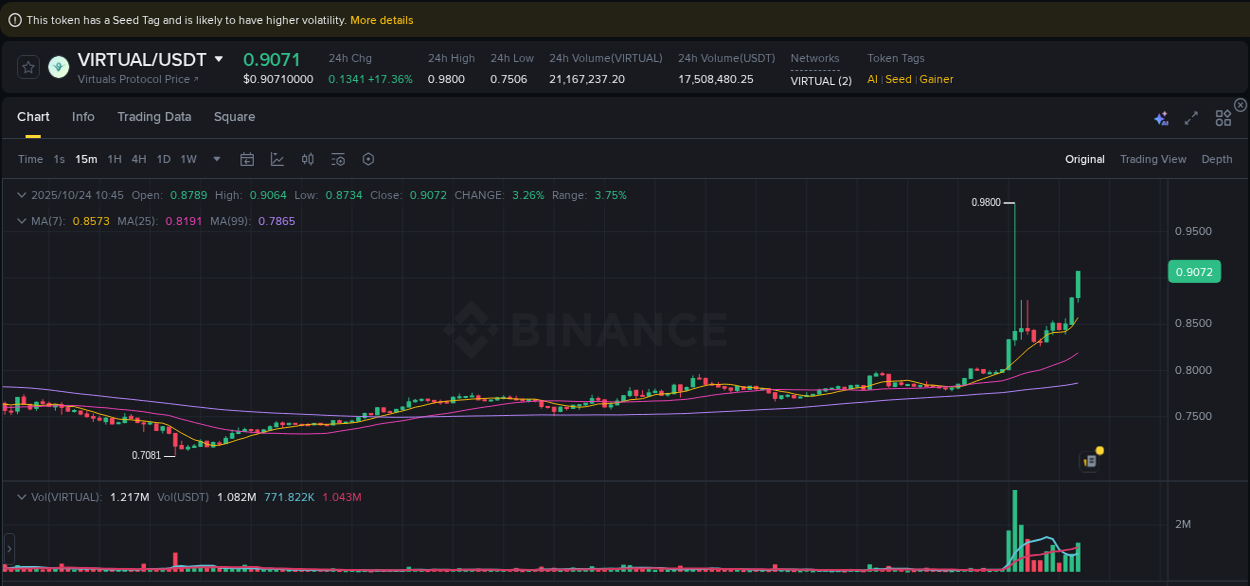The width and height of the screenshot is (1250, 586).
Task: Open the candlestick display settings icon
Action: pos(308,159)
